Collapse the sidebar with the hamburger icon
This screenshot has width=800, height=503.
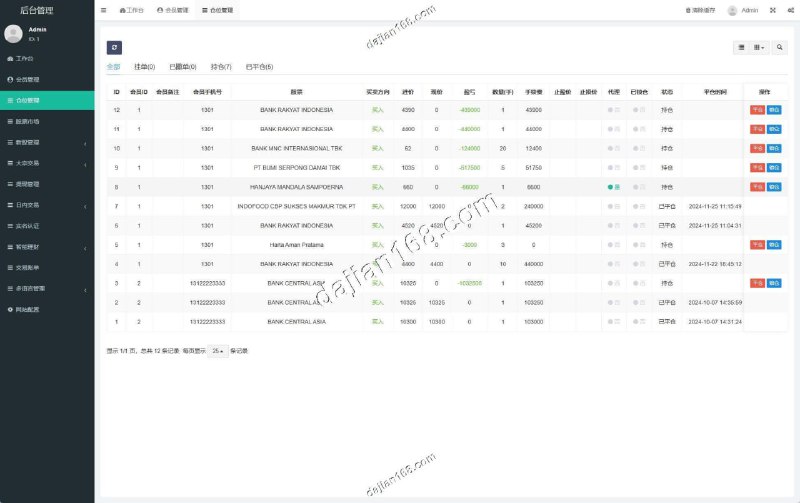[x=103, y=10]
